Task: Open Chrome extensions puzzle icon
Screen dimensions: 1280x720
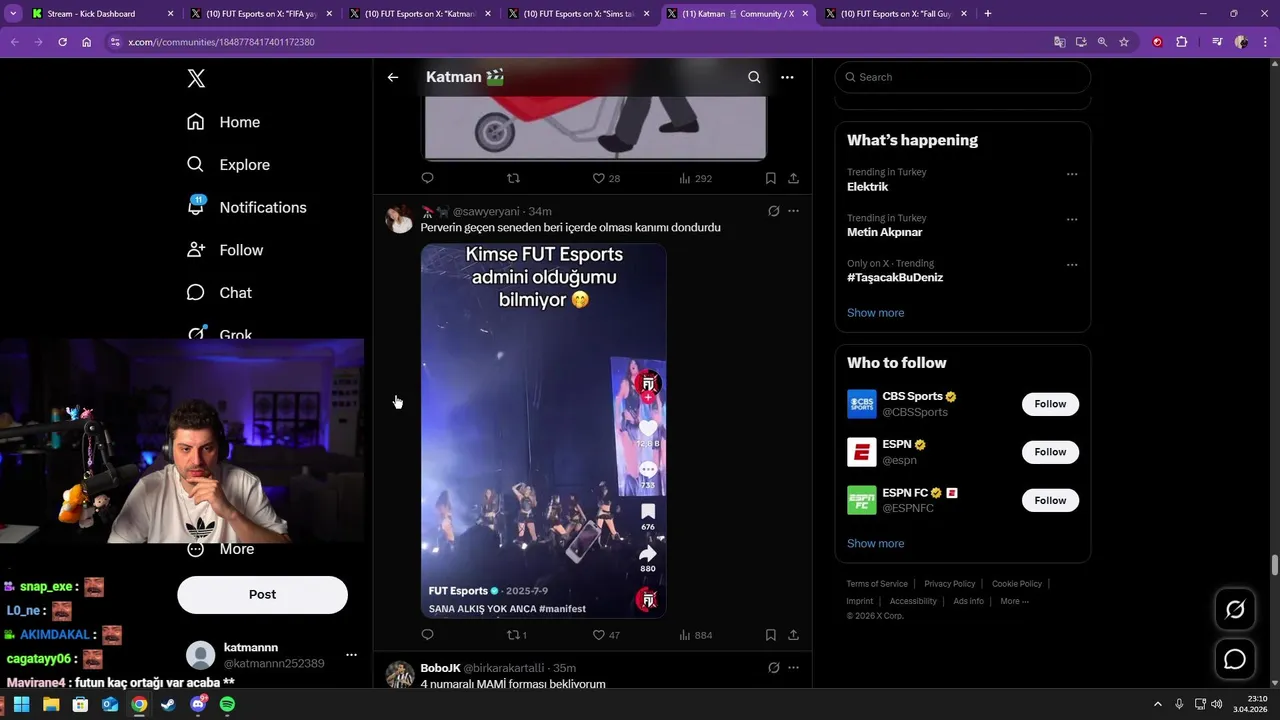Action: coord(1181,42)
